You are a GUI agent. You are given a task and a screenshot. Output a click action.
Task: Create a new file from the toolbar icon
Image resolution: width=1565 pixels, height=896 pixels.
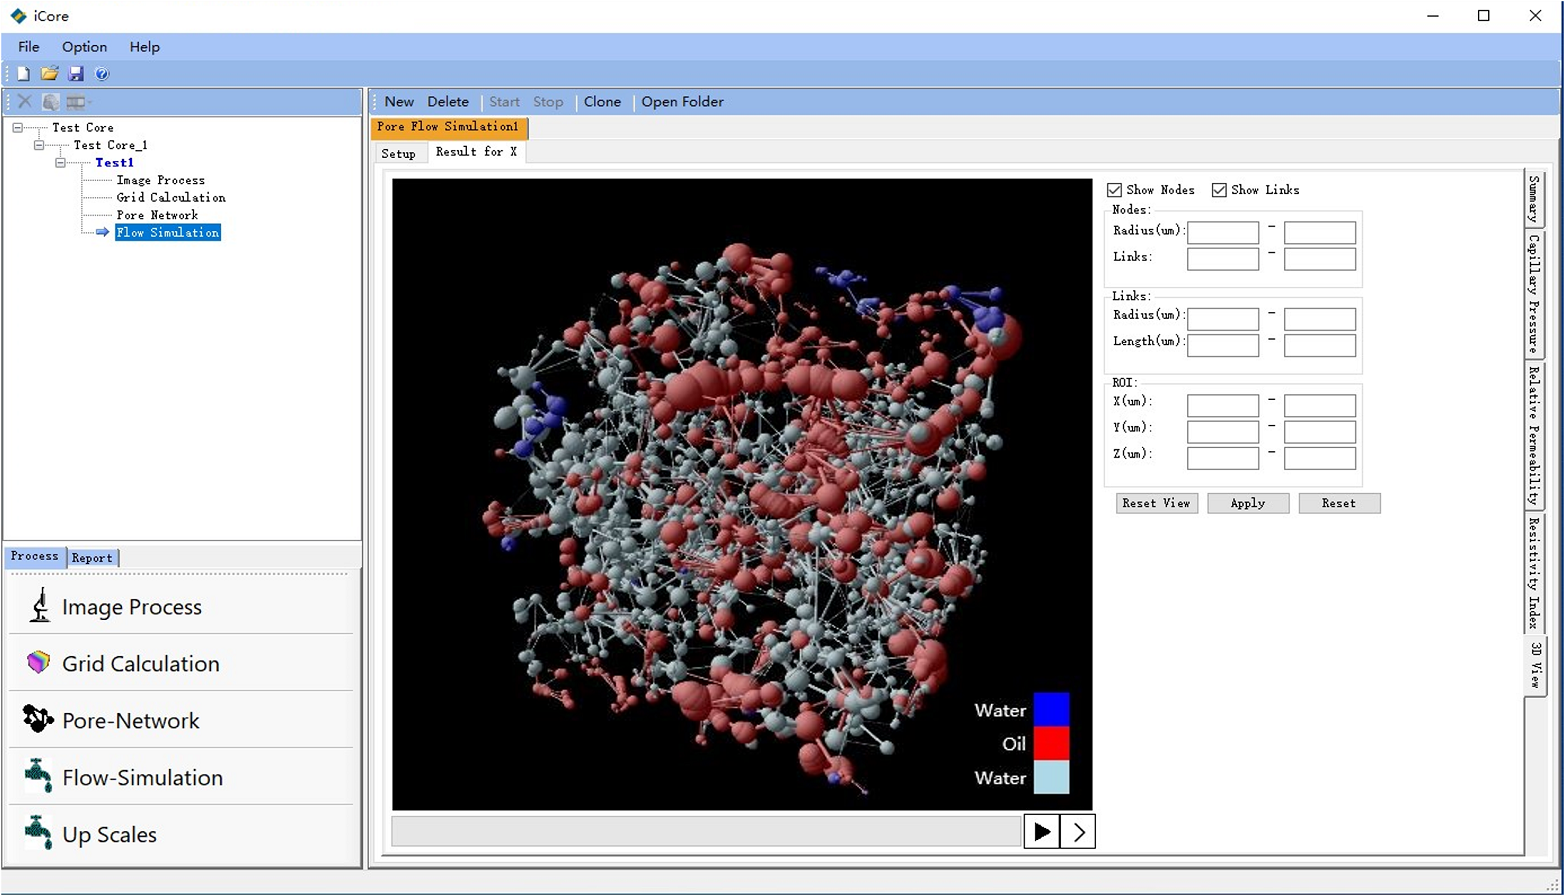point(23,74)
